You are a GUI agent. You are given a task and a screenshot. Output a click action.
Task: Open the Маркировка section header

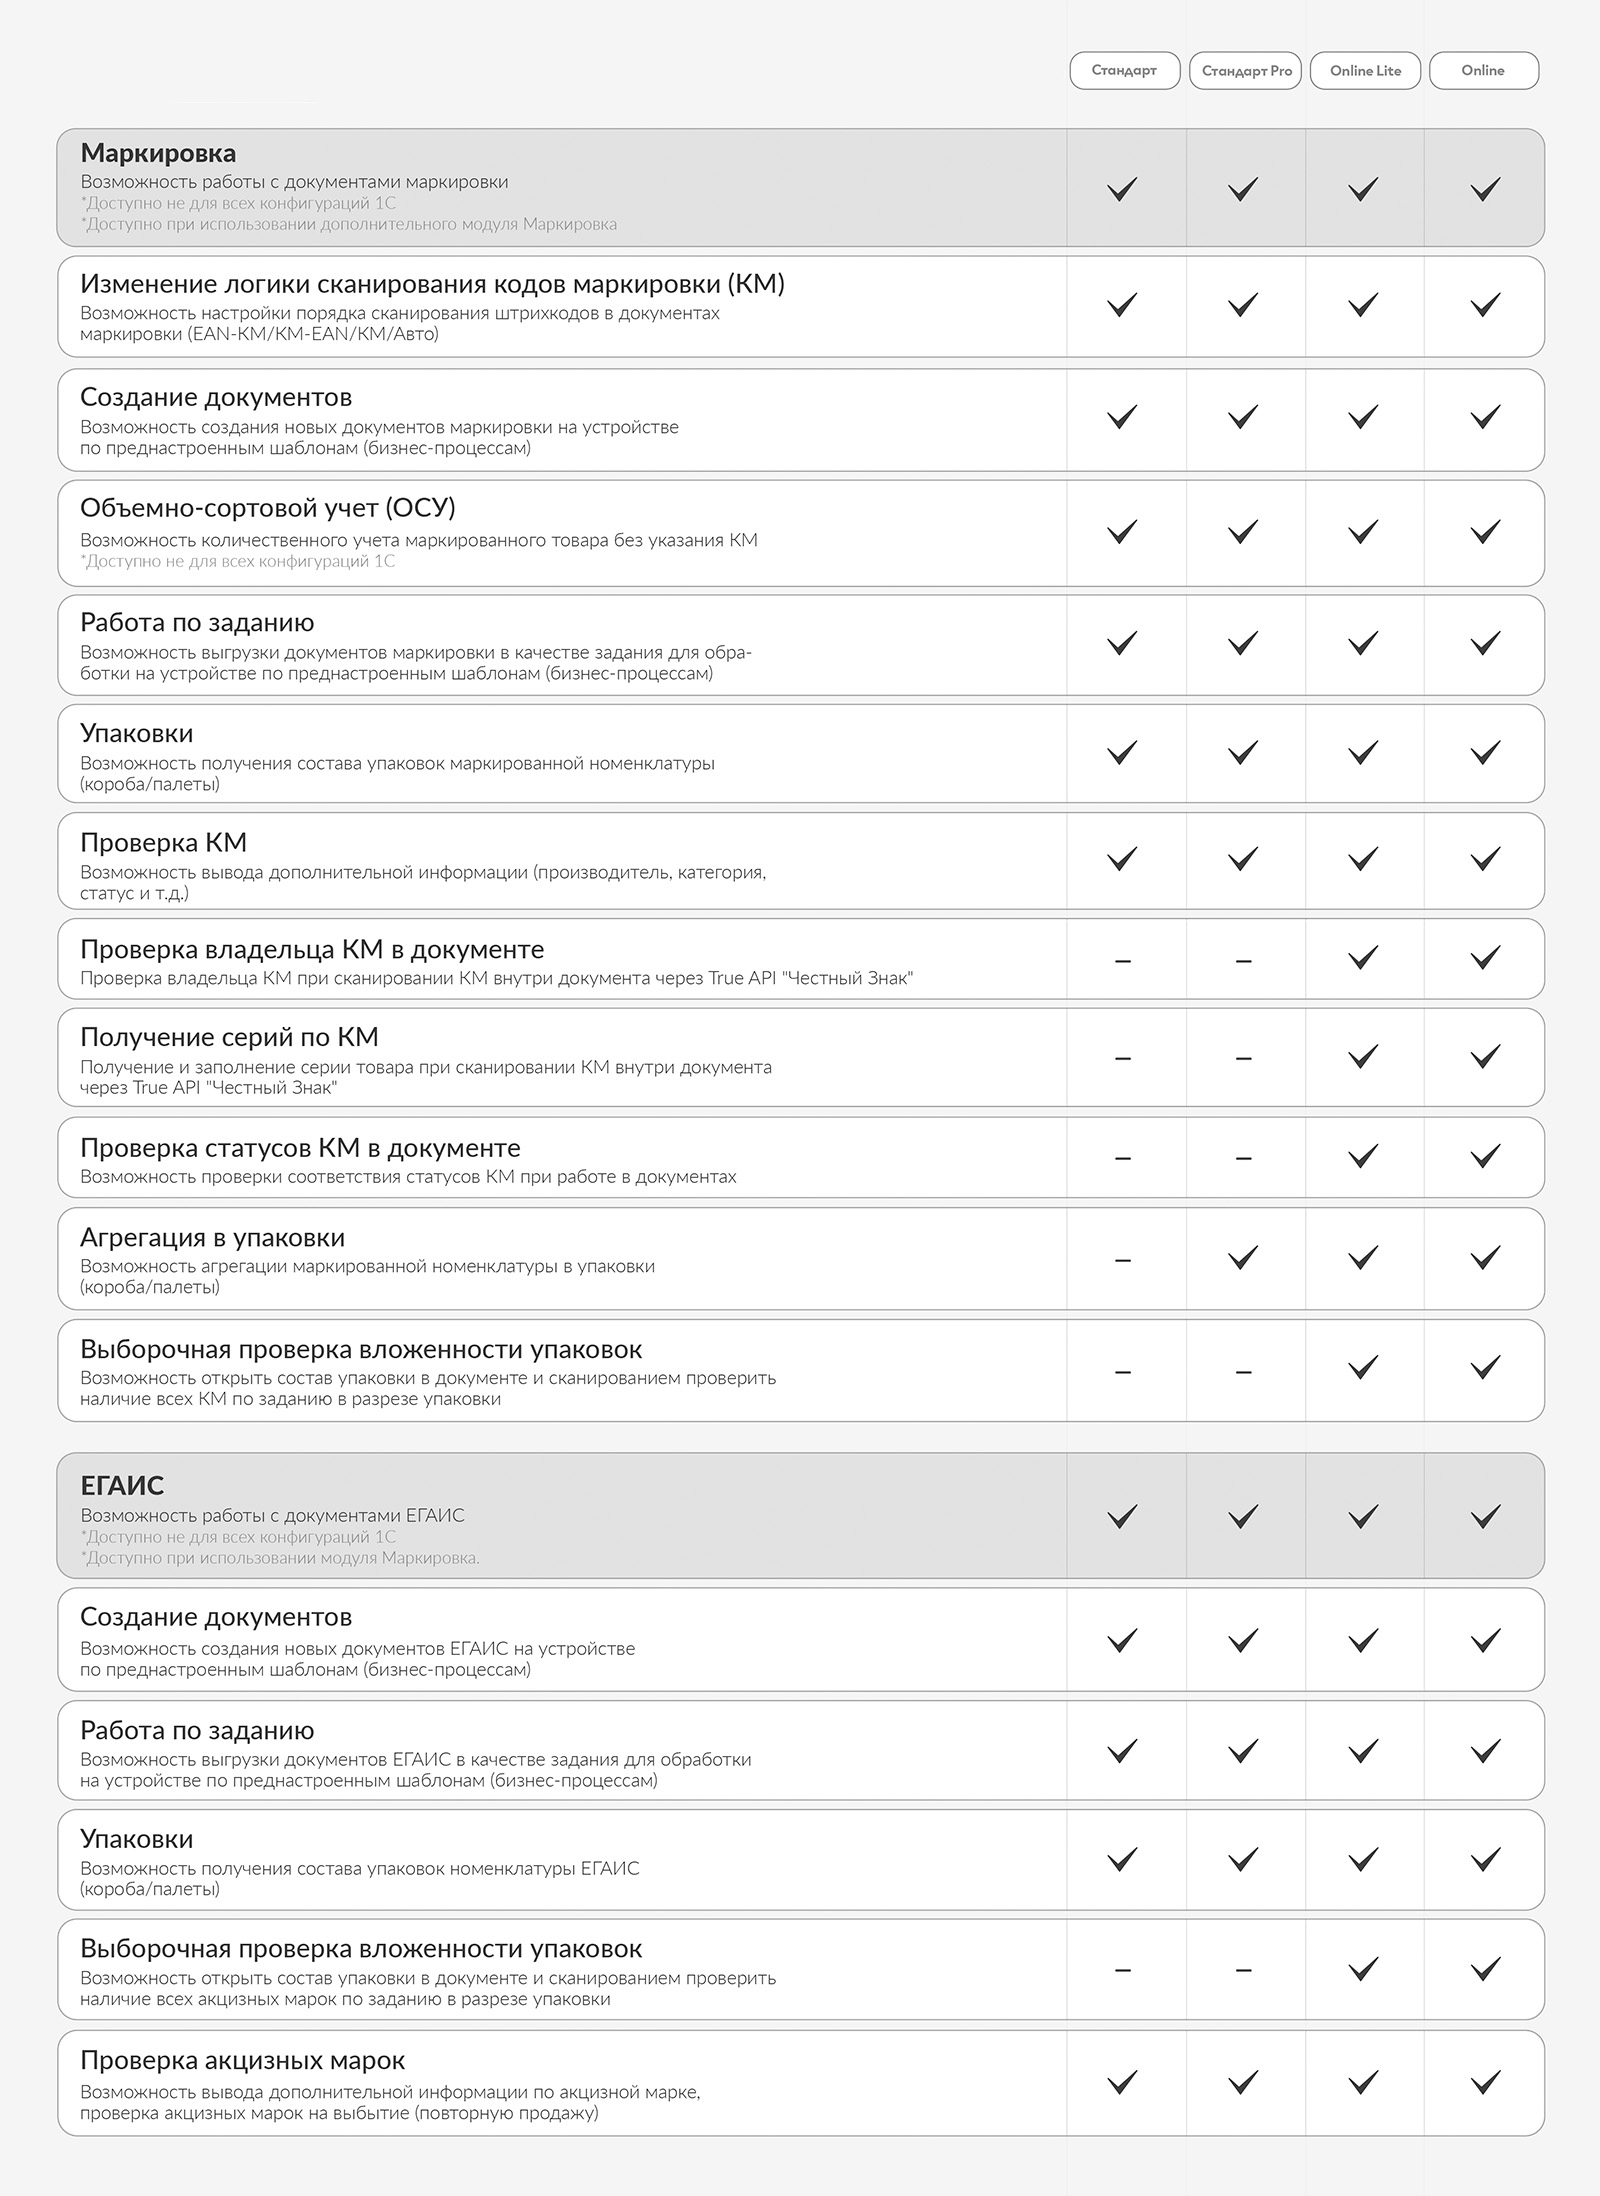tap(801, 187)
